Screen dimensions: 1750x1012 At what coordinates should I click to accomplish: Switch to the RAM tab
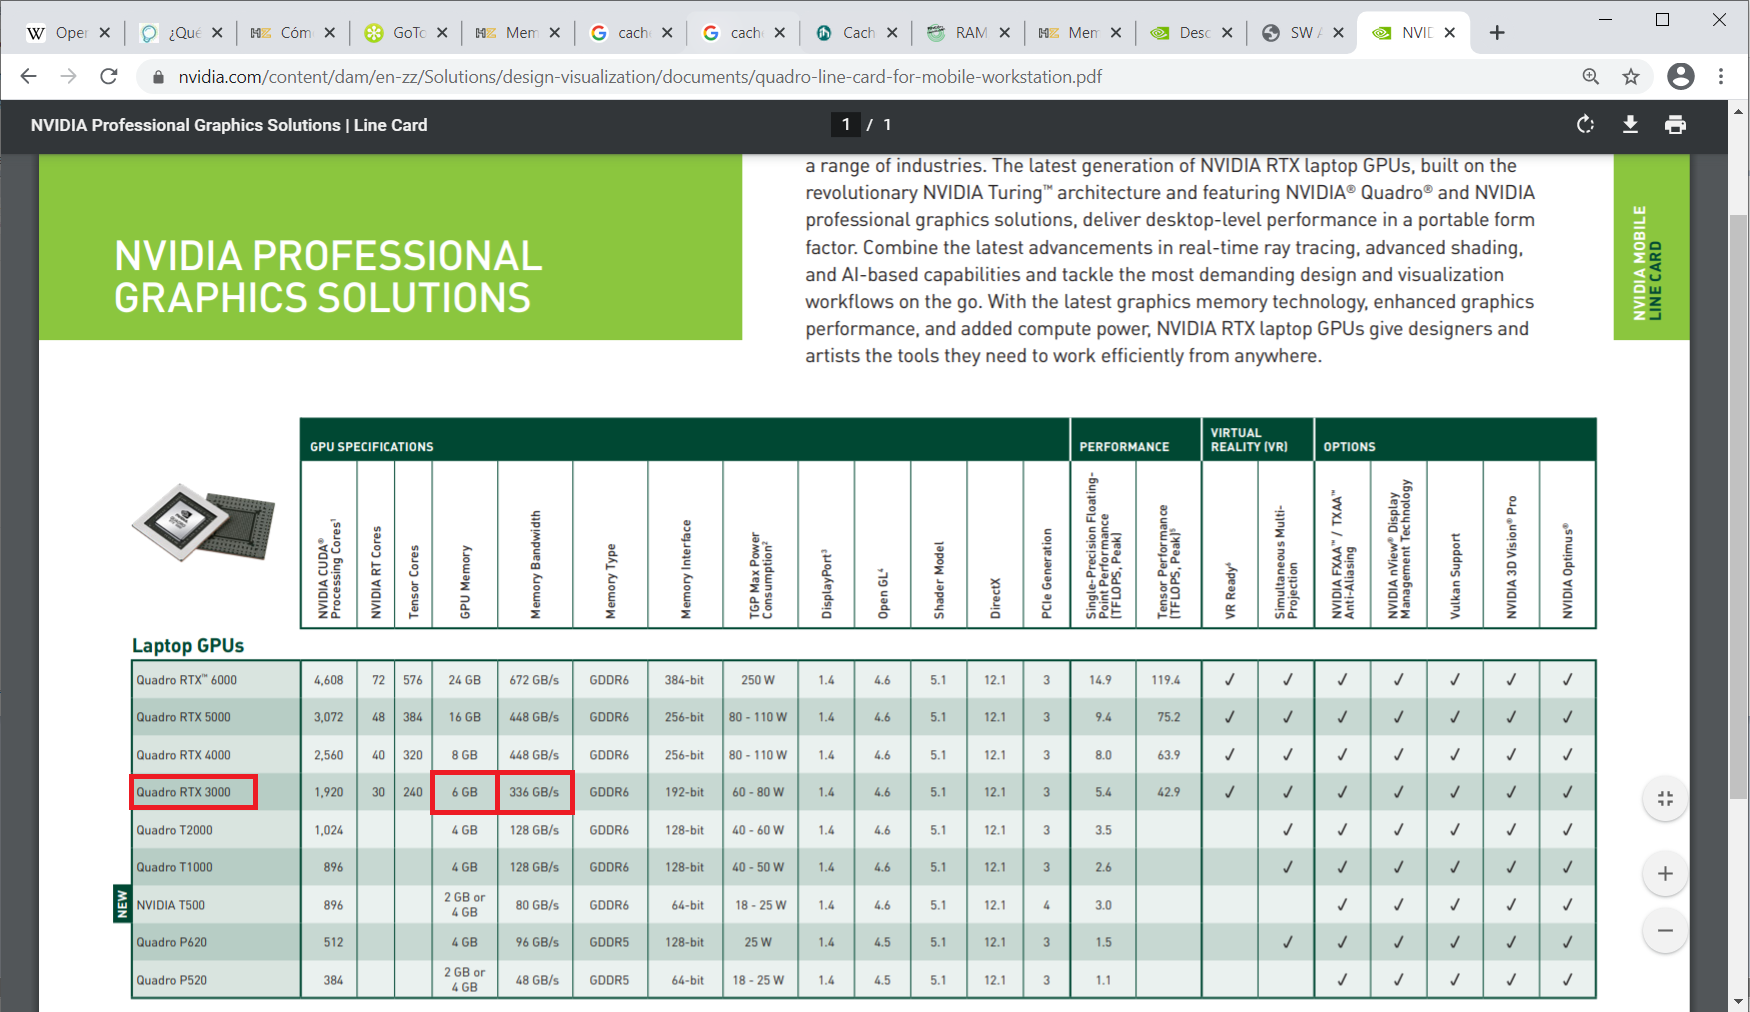(x=959, y=33)
